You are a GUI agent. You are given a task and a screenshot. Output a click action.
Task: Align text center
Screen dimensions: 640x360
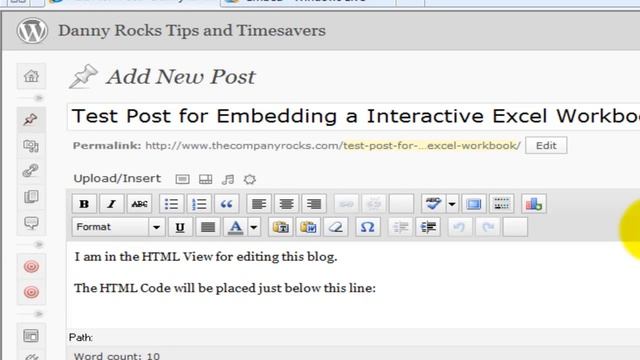pos(287,204)
